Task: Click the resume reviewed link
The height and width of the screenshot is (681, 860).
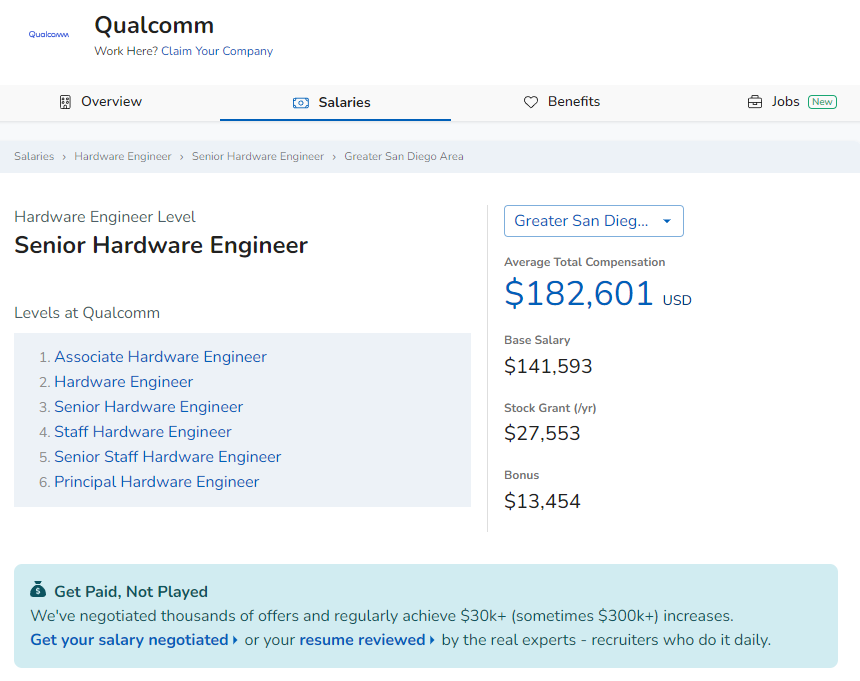Action: click(x=362, y=640)
